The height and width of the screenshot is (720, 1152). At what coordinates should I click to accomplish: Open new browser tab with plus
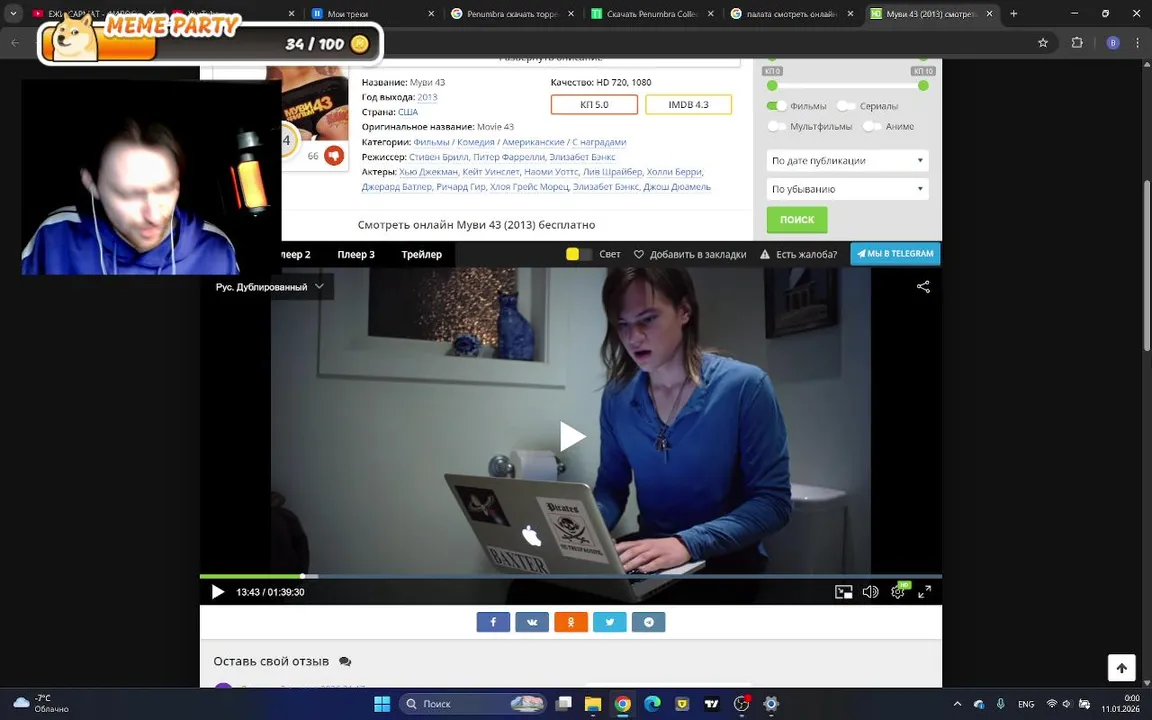click(1014, 13)
